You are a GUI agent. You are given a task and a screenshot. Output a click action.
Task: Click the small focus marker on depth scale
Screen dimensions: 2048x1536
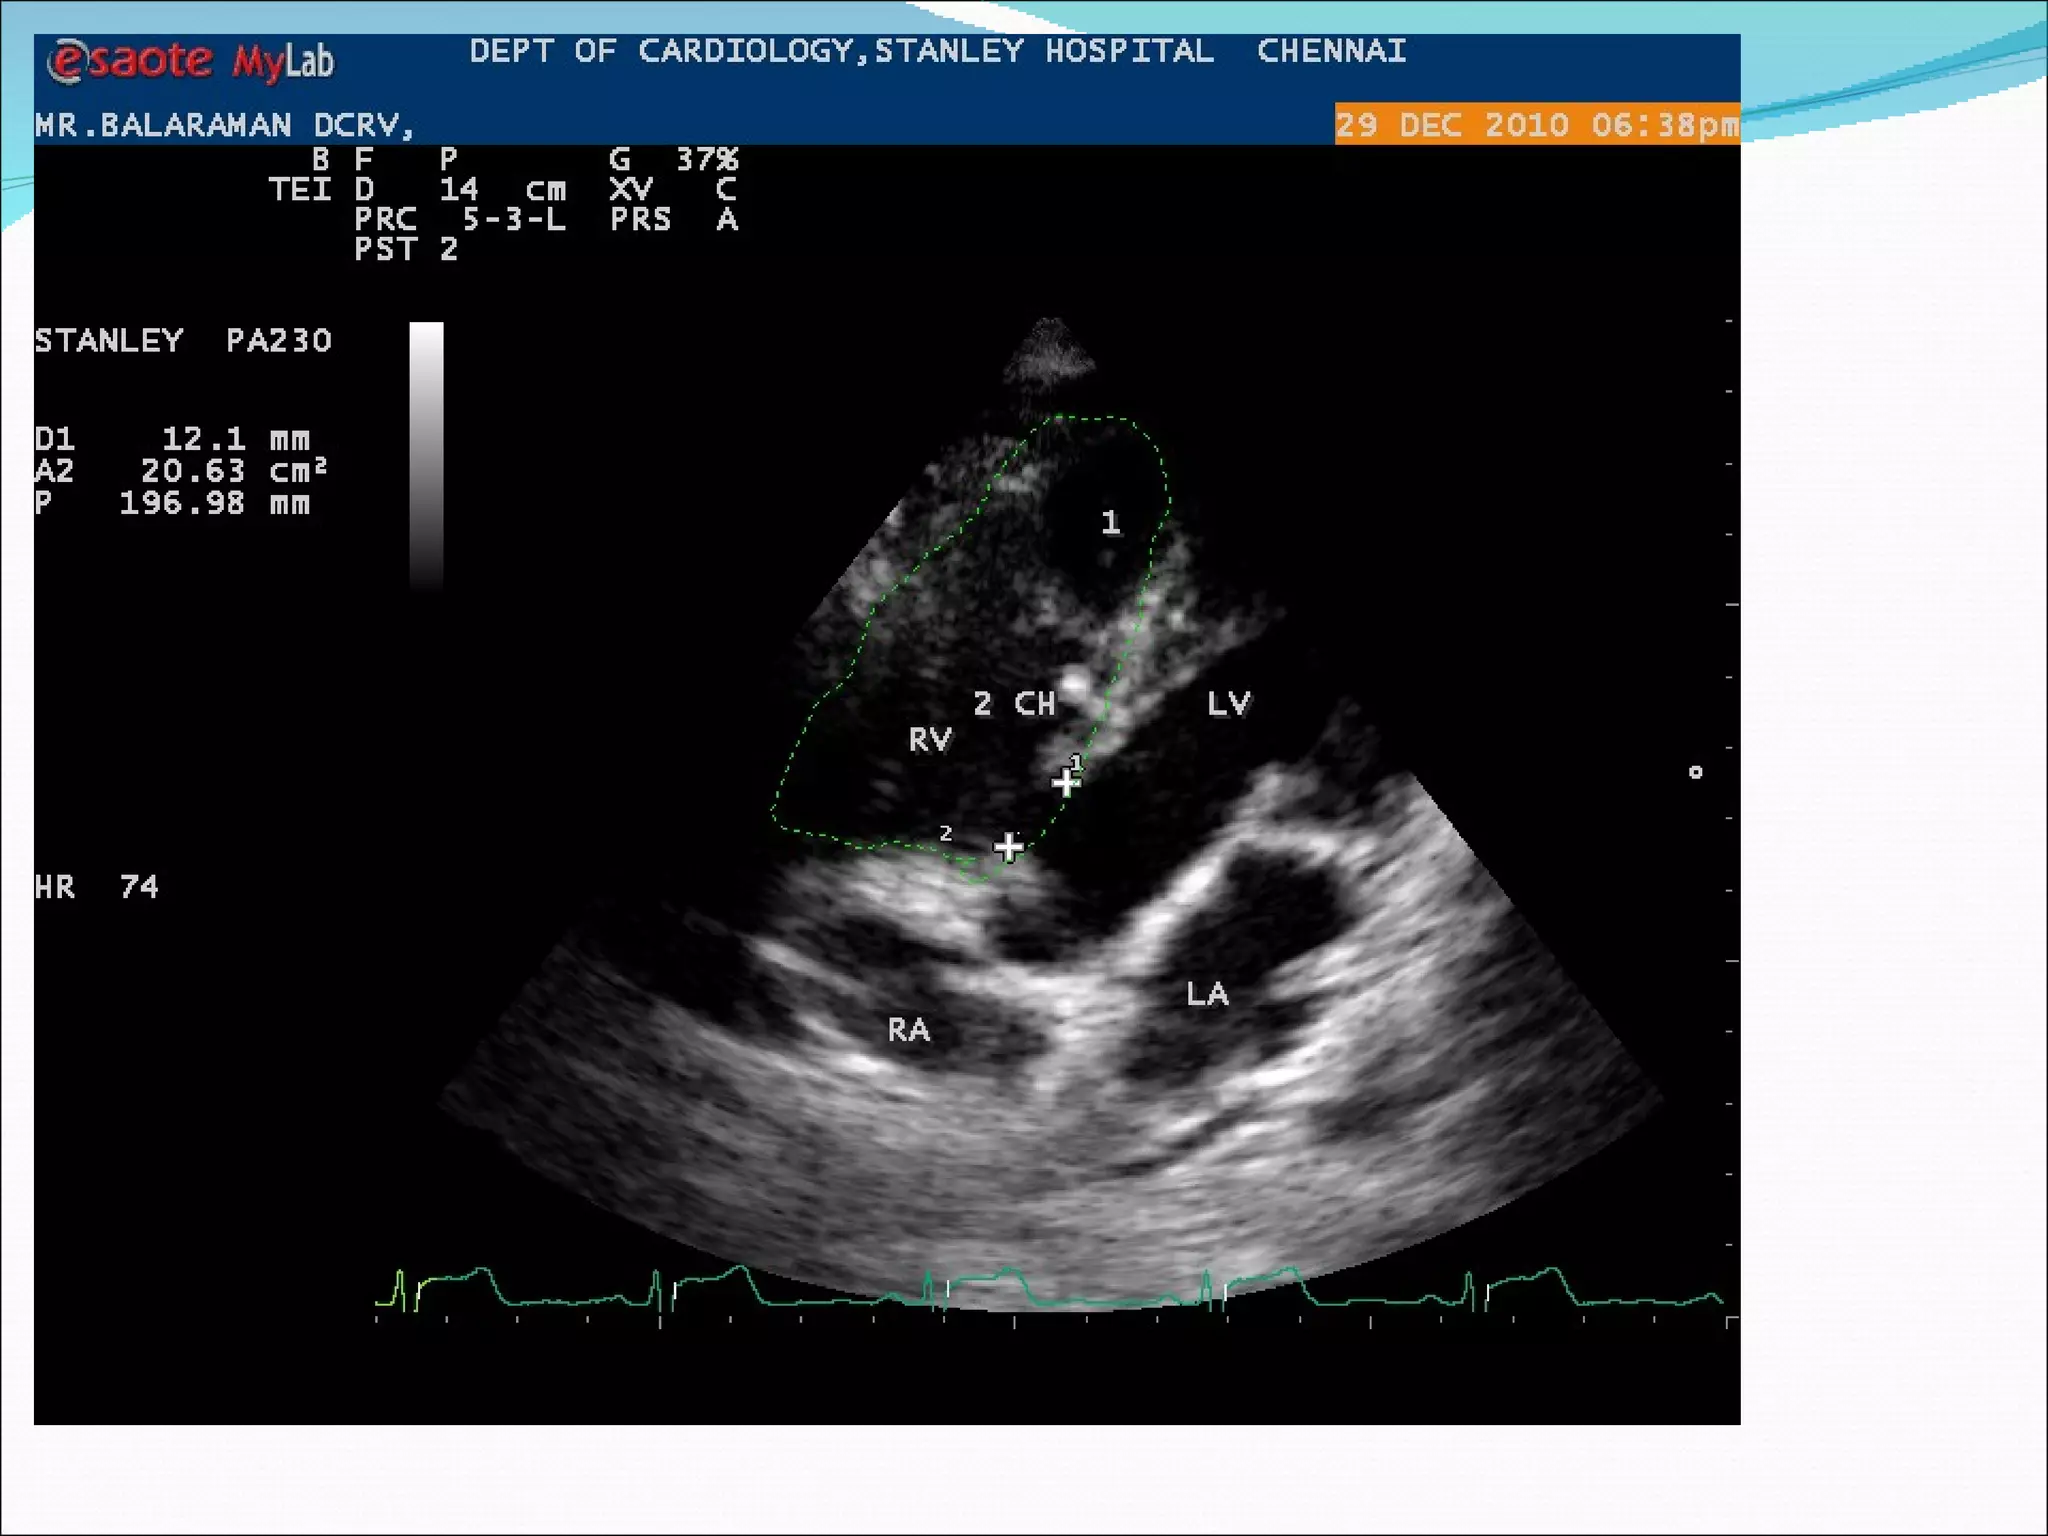point(1695,772)
